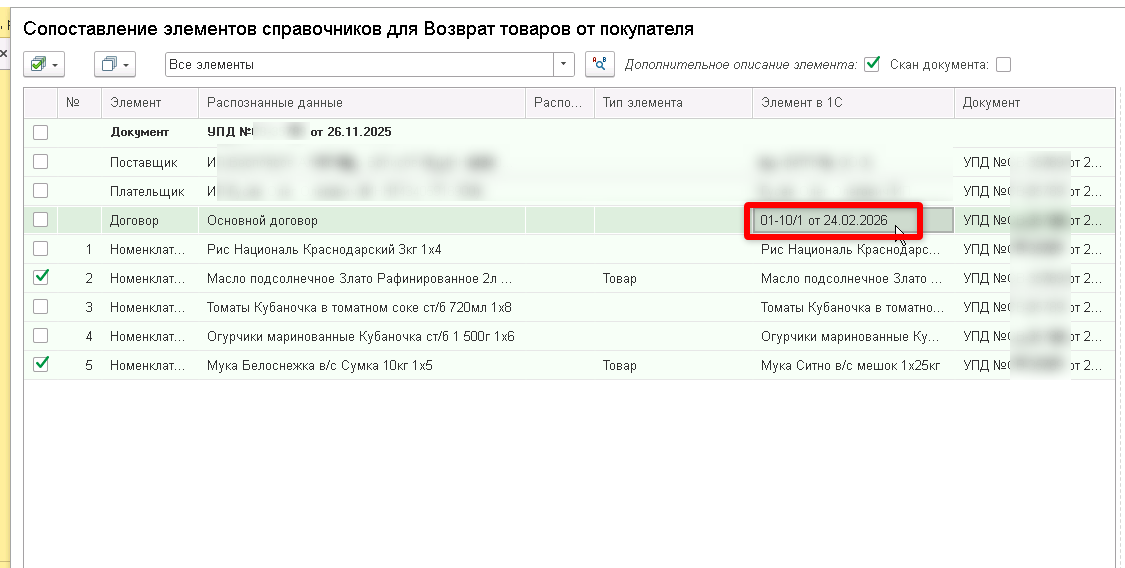Click the '№' column header
Screen dimensions: 1125x568
(x=79, y=103)
